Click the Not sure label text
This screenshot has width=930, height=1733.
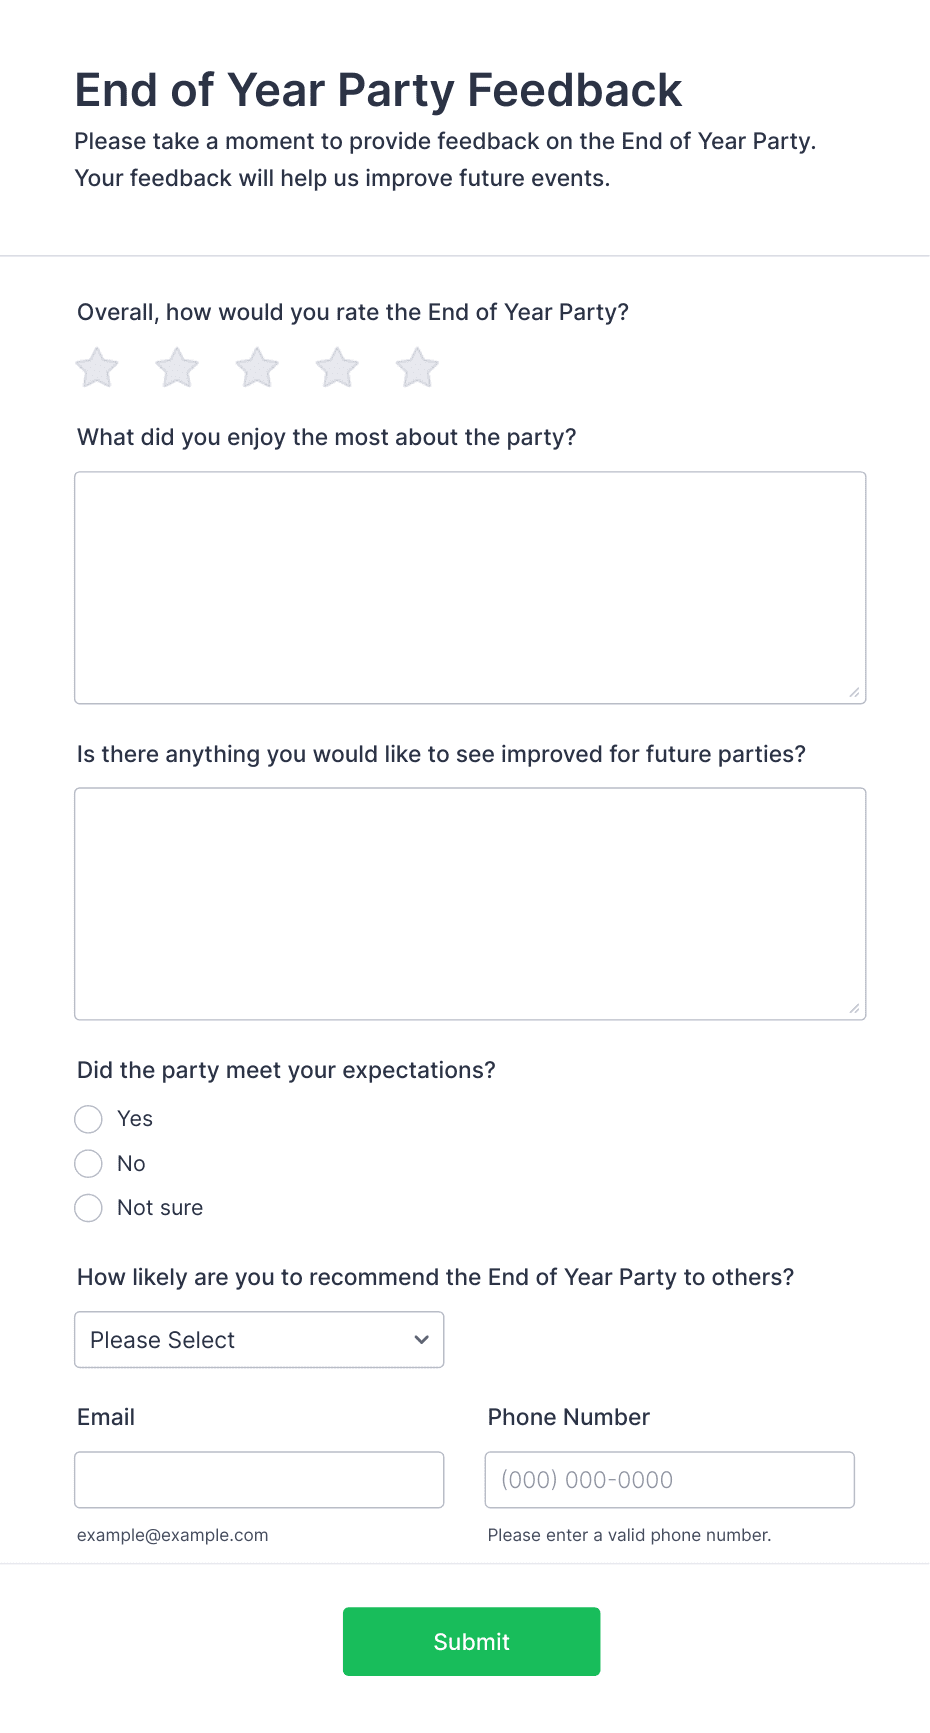click(160, 1208)
